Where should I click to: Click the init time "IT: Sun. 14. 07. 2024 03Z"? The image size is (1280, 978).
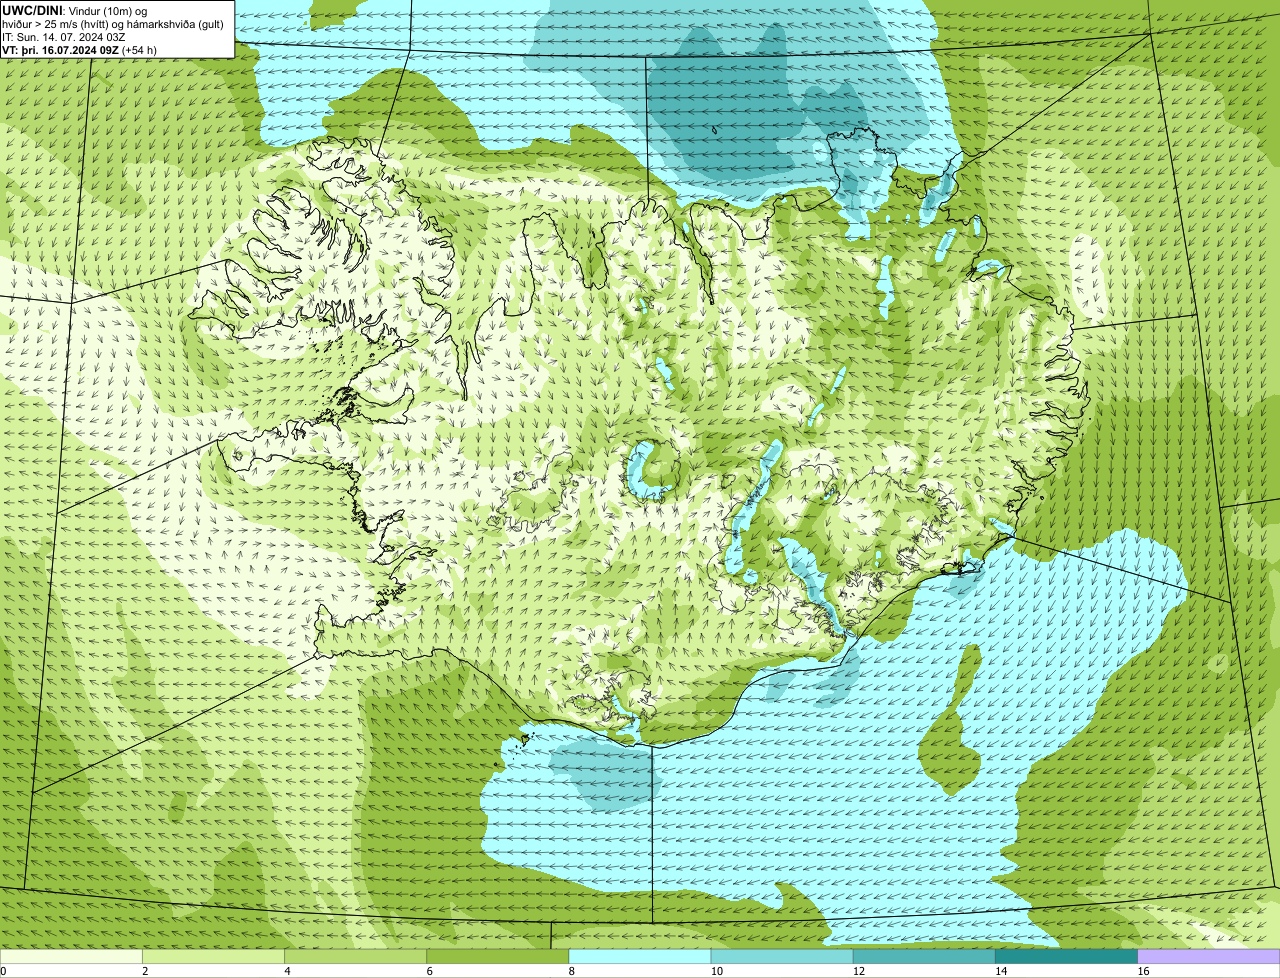click(x=63, y=36)
